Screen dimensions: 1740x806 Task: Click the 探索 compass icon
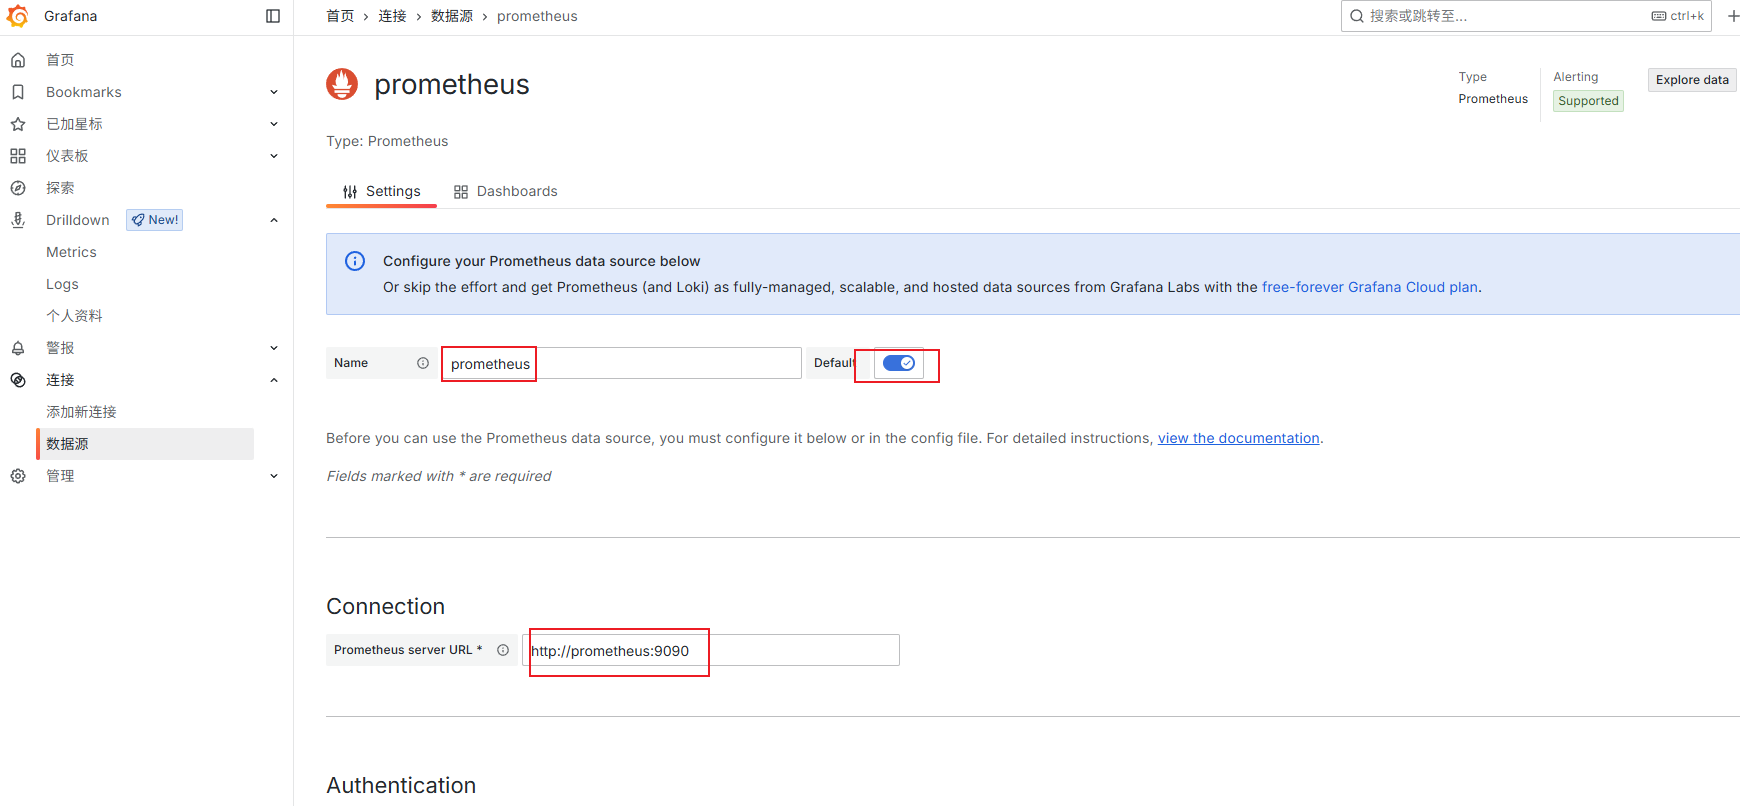[x=18, y=188]
